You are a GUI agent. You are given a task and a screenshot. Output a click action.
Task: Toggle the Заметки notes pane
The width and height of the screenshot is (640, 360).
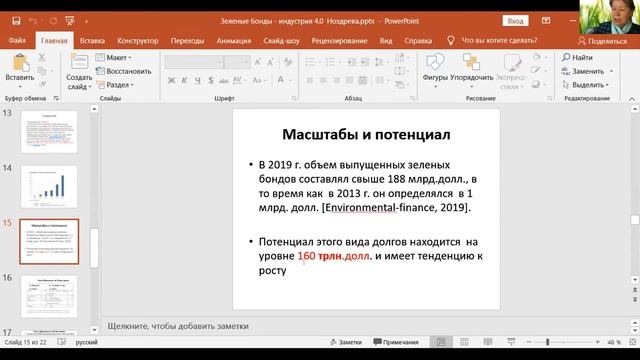click(x=346, y=342)
